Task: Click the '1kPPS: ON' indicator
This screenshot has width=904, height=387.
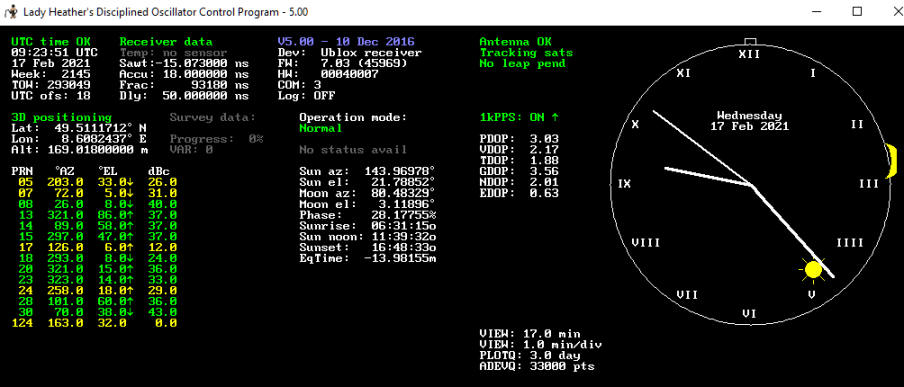Action: [x=519, y=117]
